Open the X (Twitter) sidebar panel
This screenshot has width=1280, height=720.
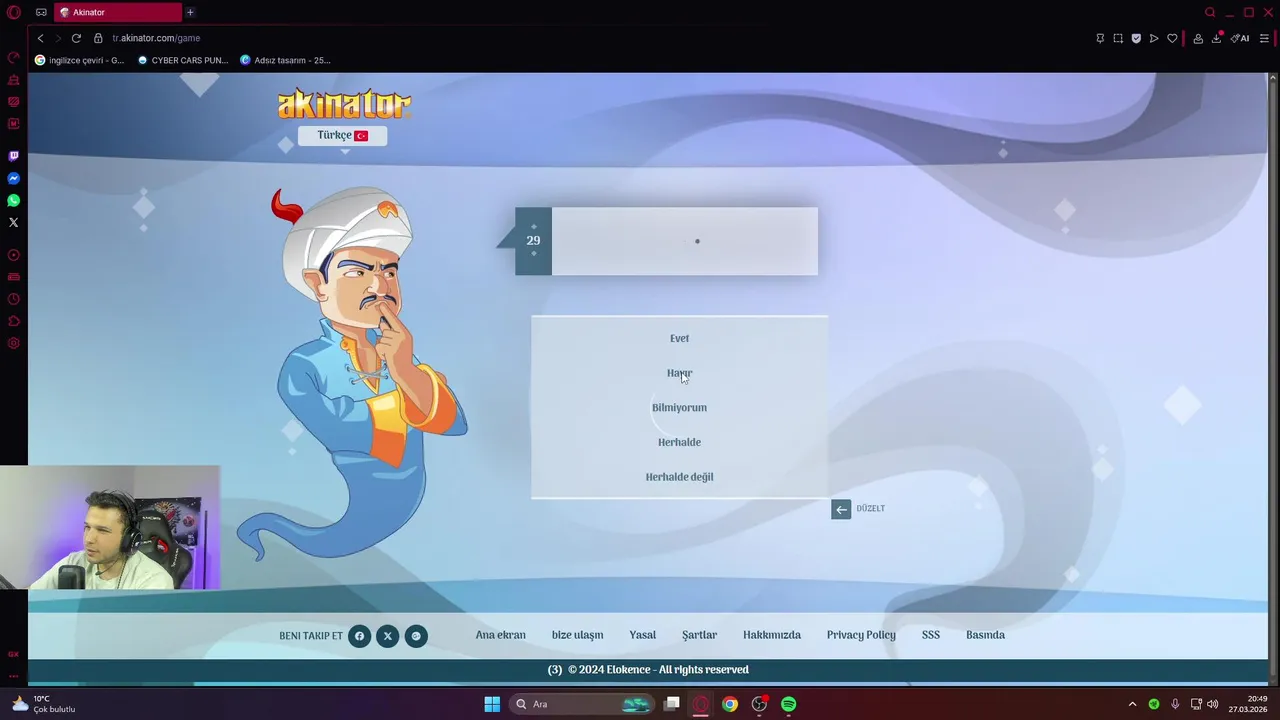[14, 222]
